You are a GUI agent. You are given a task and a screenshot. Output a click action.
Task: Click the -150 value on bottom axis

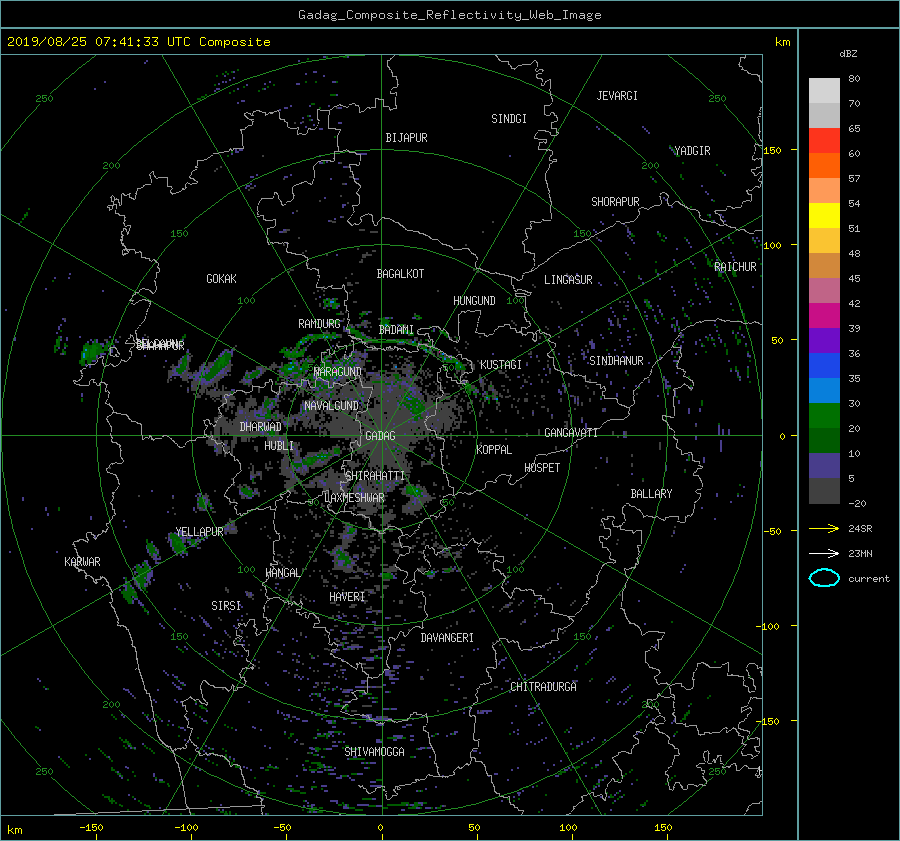click(91, 827)
